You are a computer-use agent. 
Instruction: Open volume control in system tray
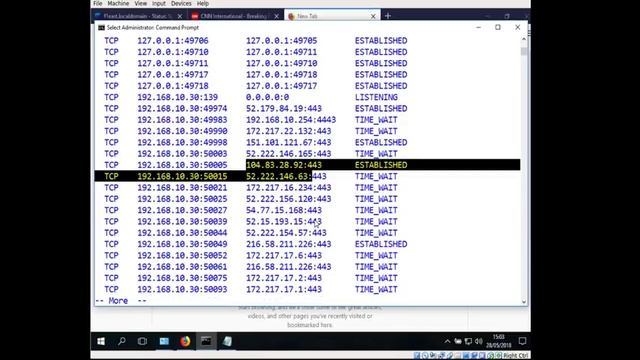(x=478, y=341)
